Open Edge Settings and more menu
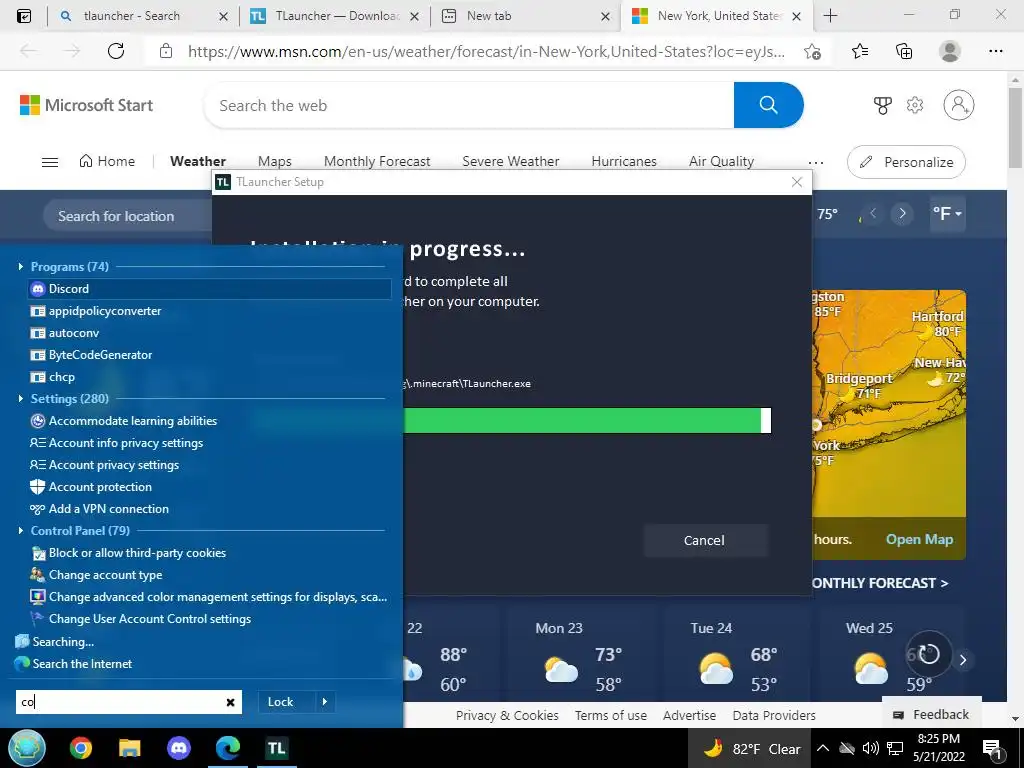The width and height of the screenshot is (1024, 768). point(995,51)
